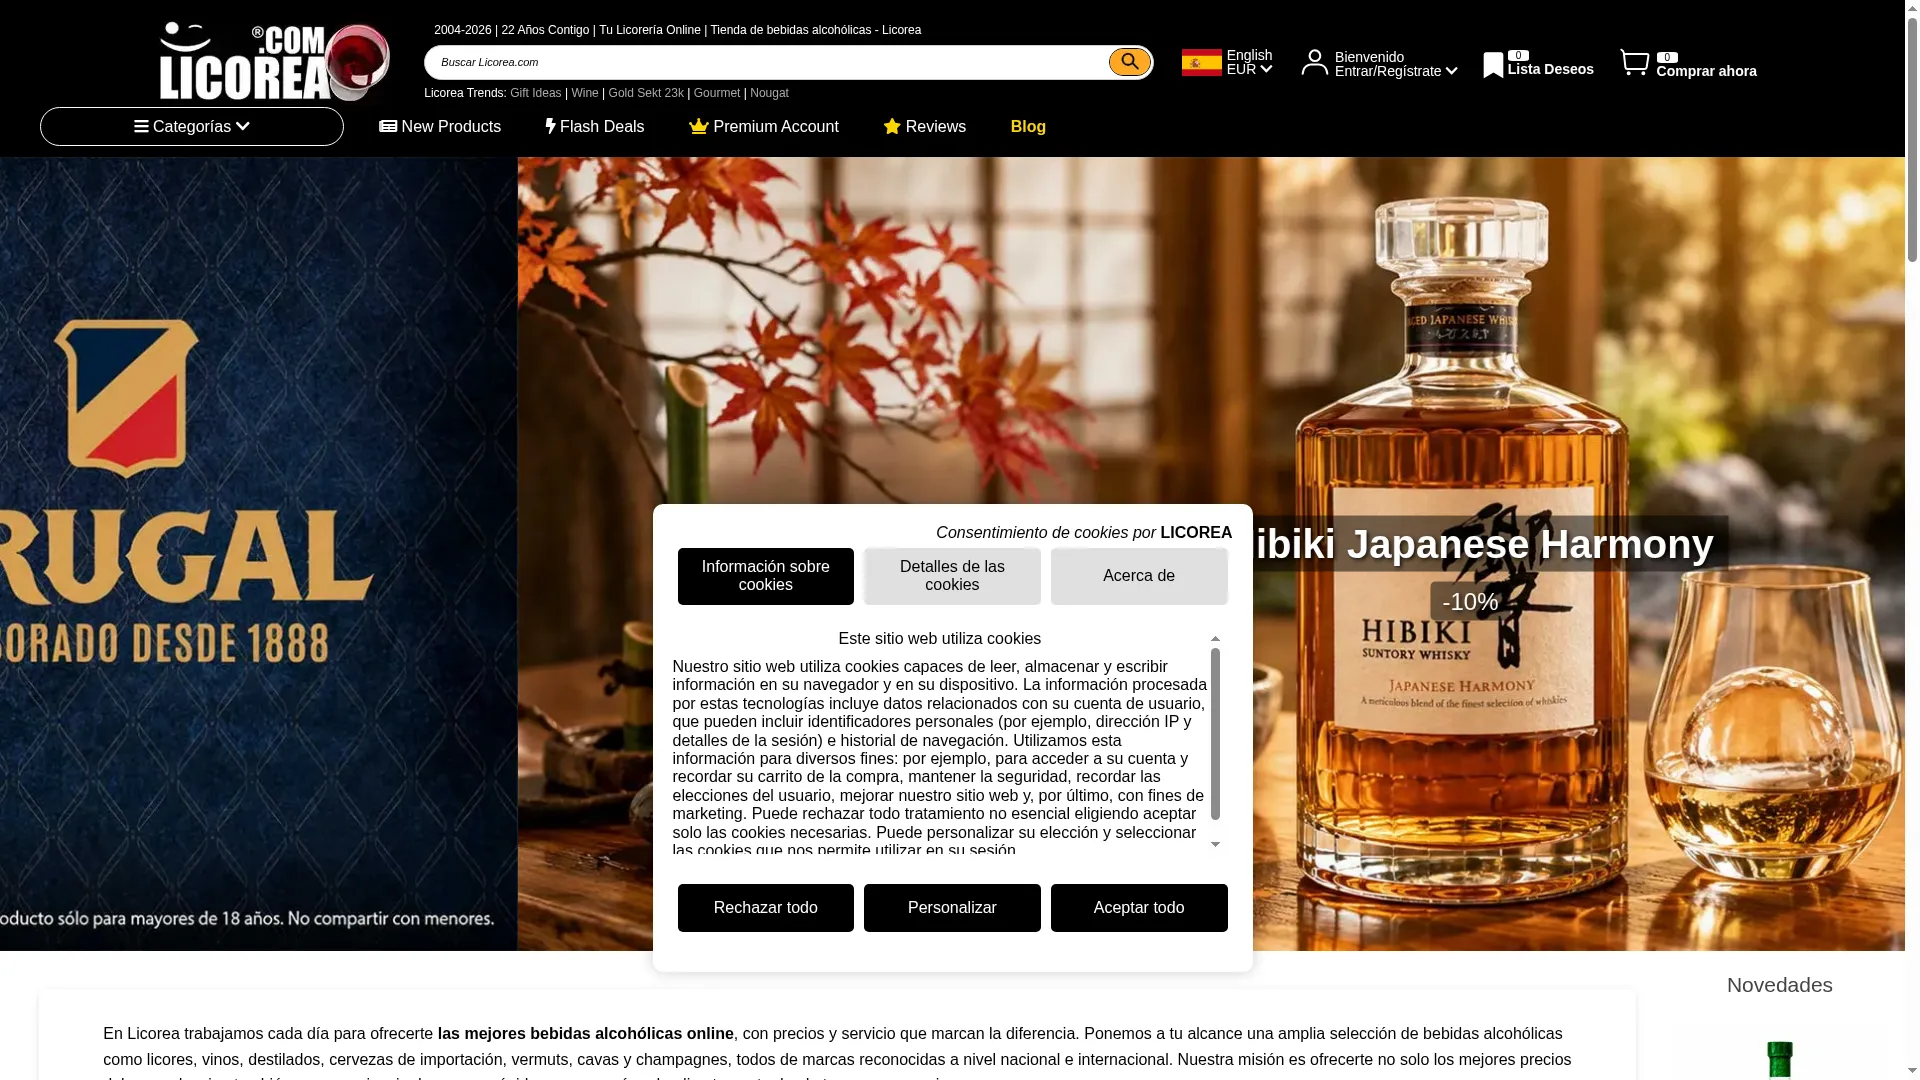Click the cookie dialog scrollbar thumb
Viewport: 1920px width, 1080px height.
tap(1215, 733)
